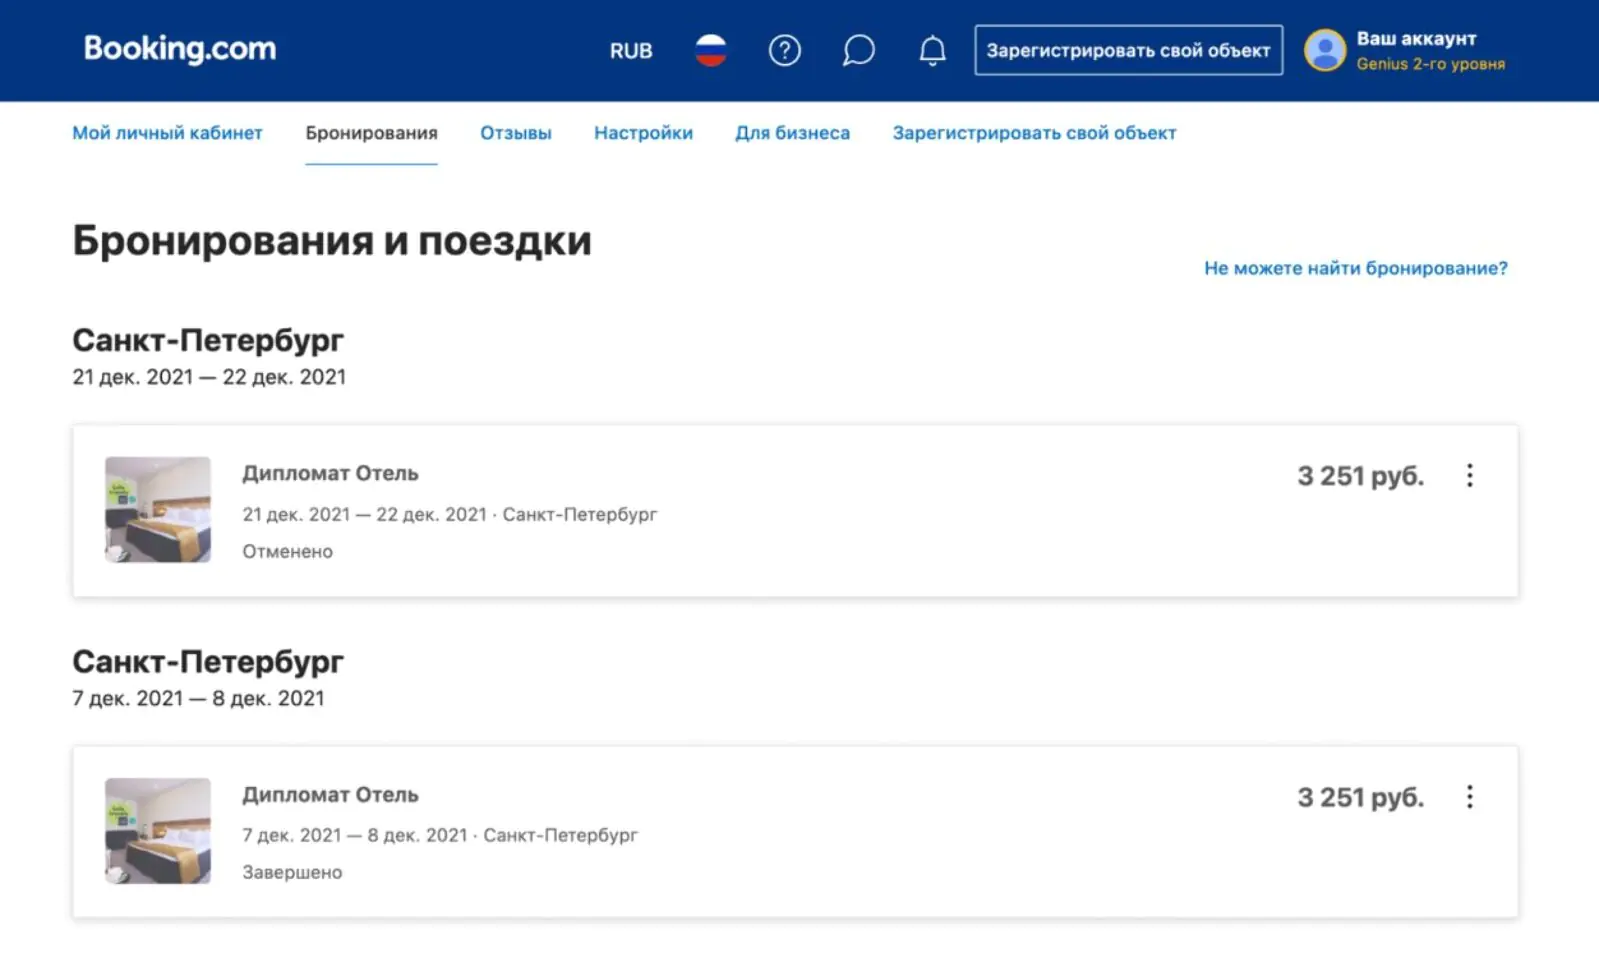Go to 'Мой личный кабинет' tab
Image resolution: width=1599 pixels, height=953 pixels.
tap(167, 133)
